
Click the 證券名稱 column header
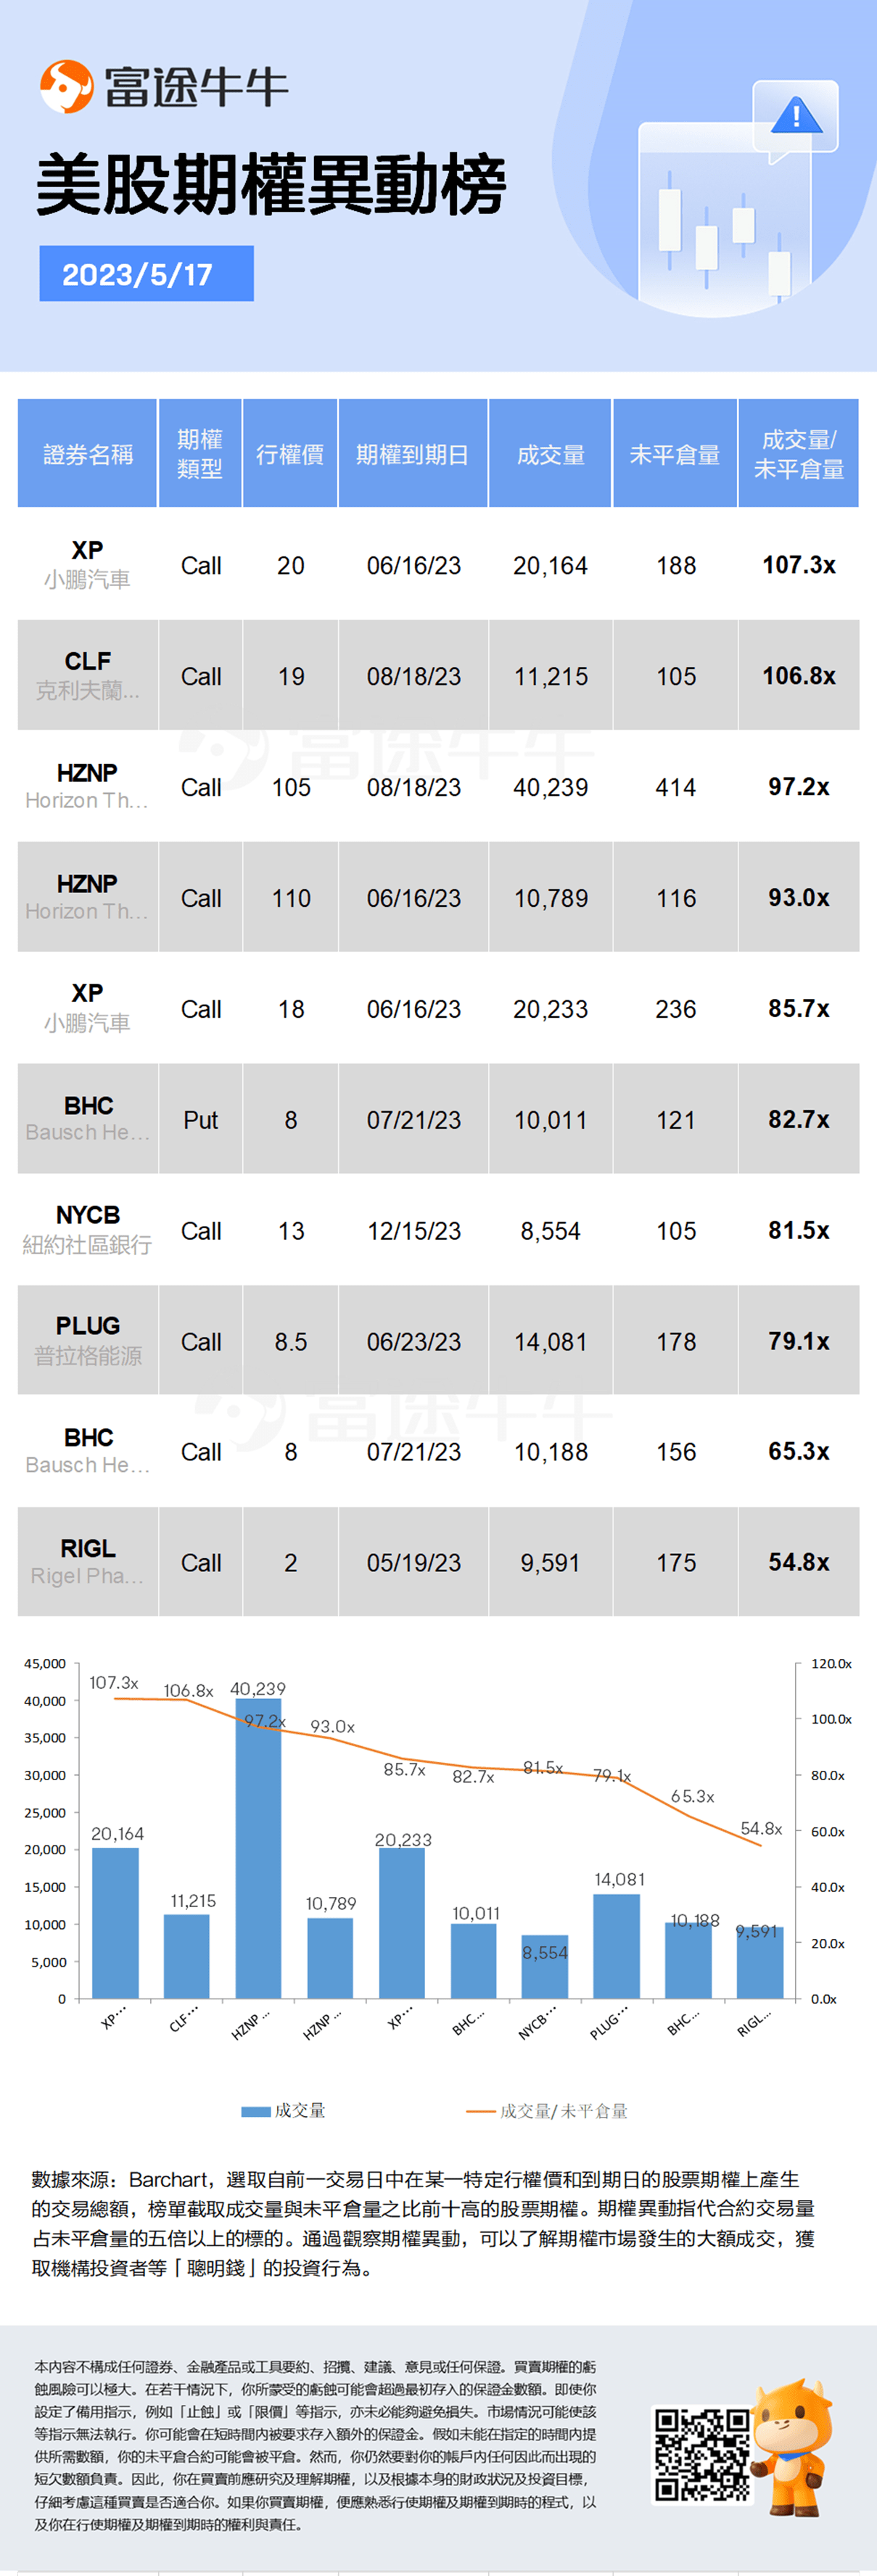(88, 454)
